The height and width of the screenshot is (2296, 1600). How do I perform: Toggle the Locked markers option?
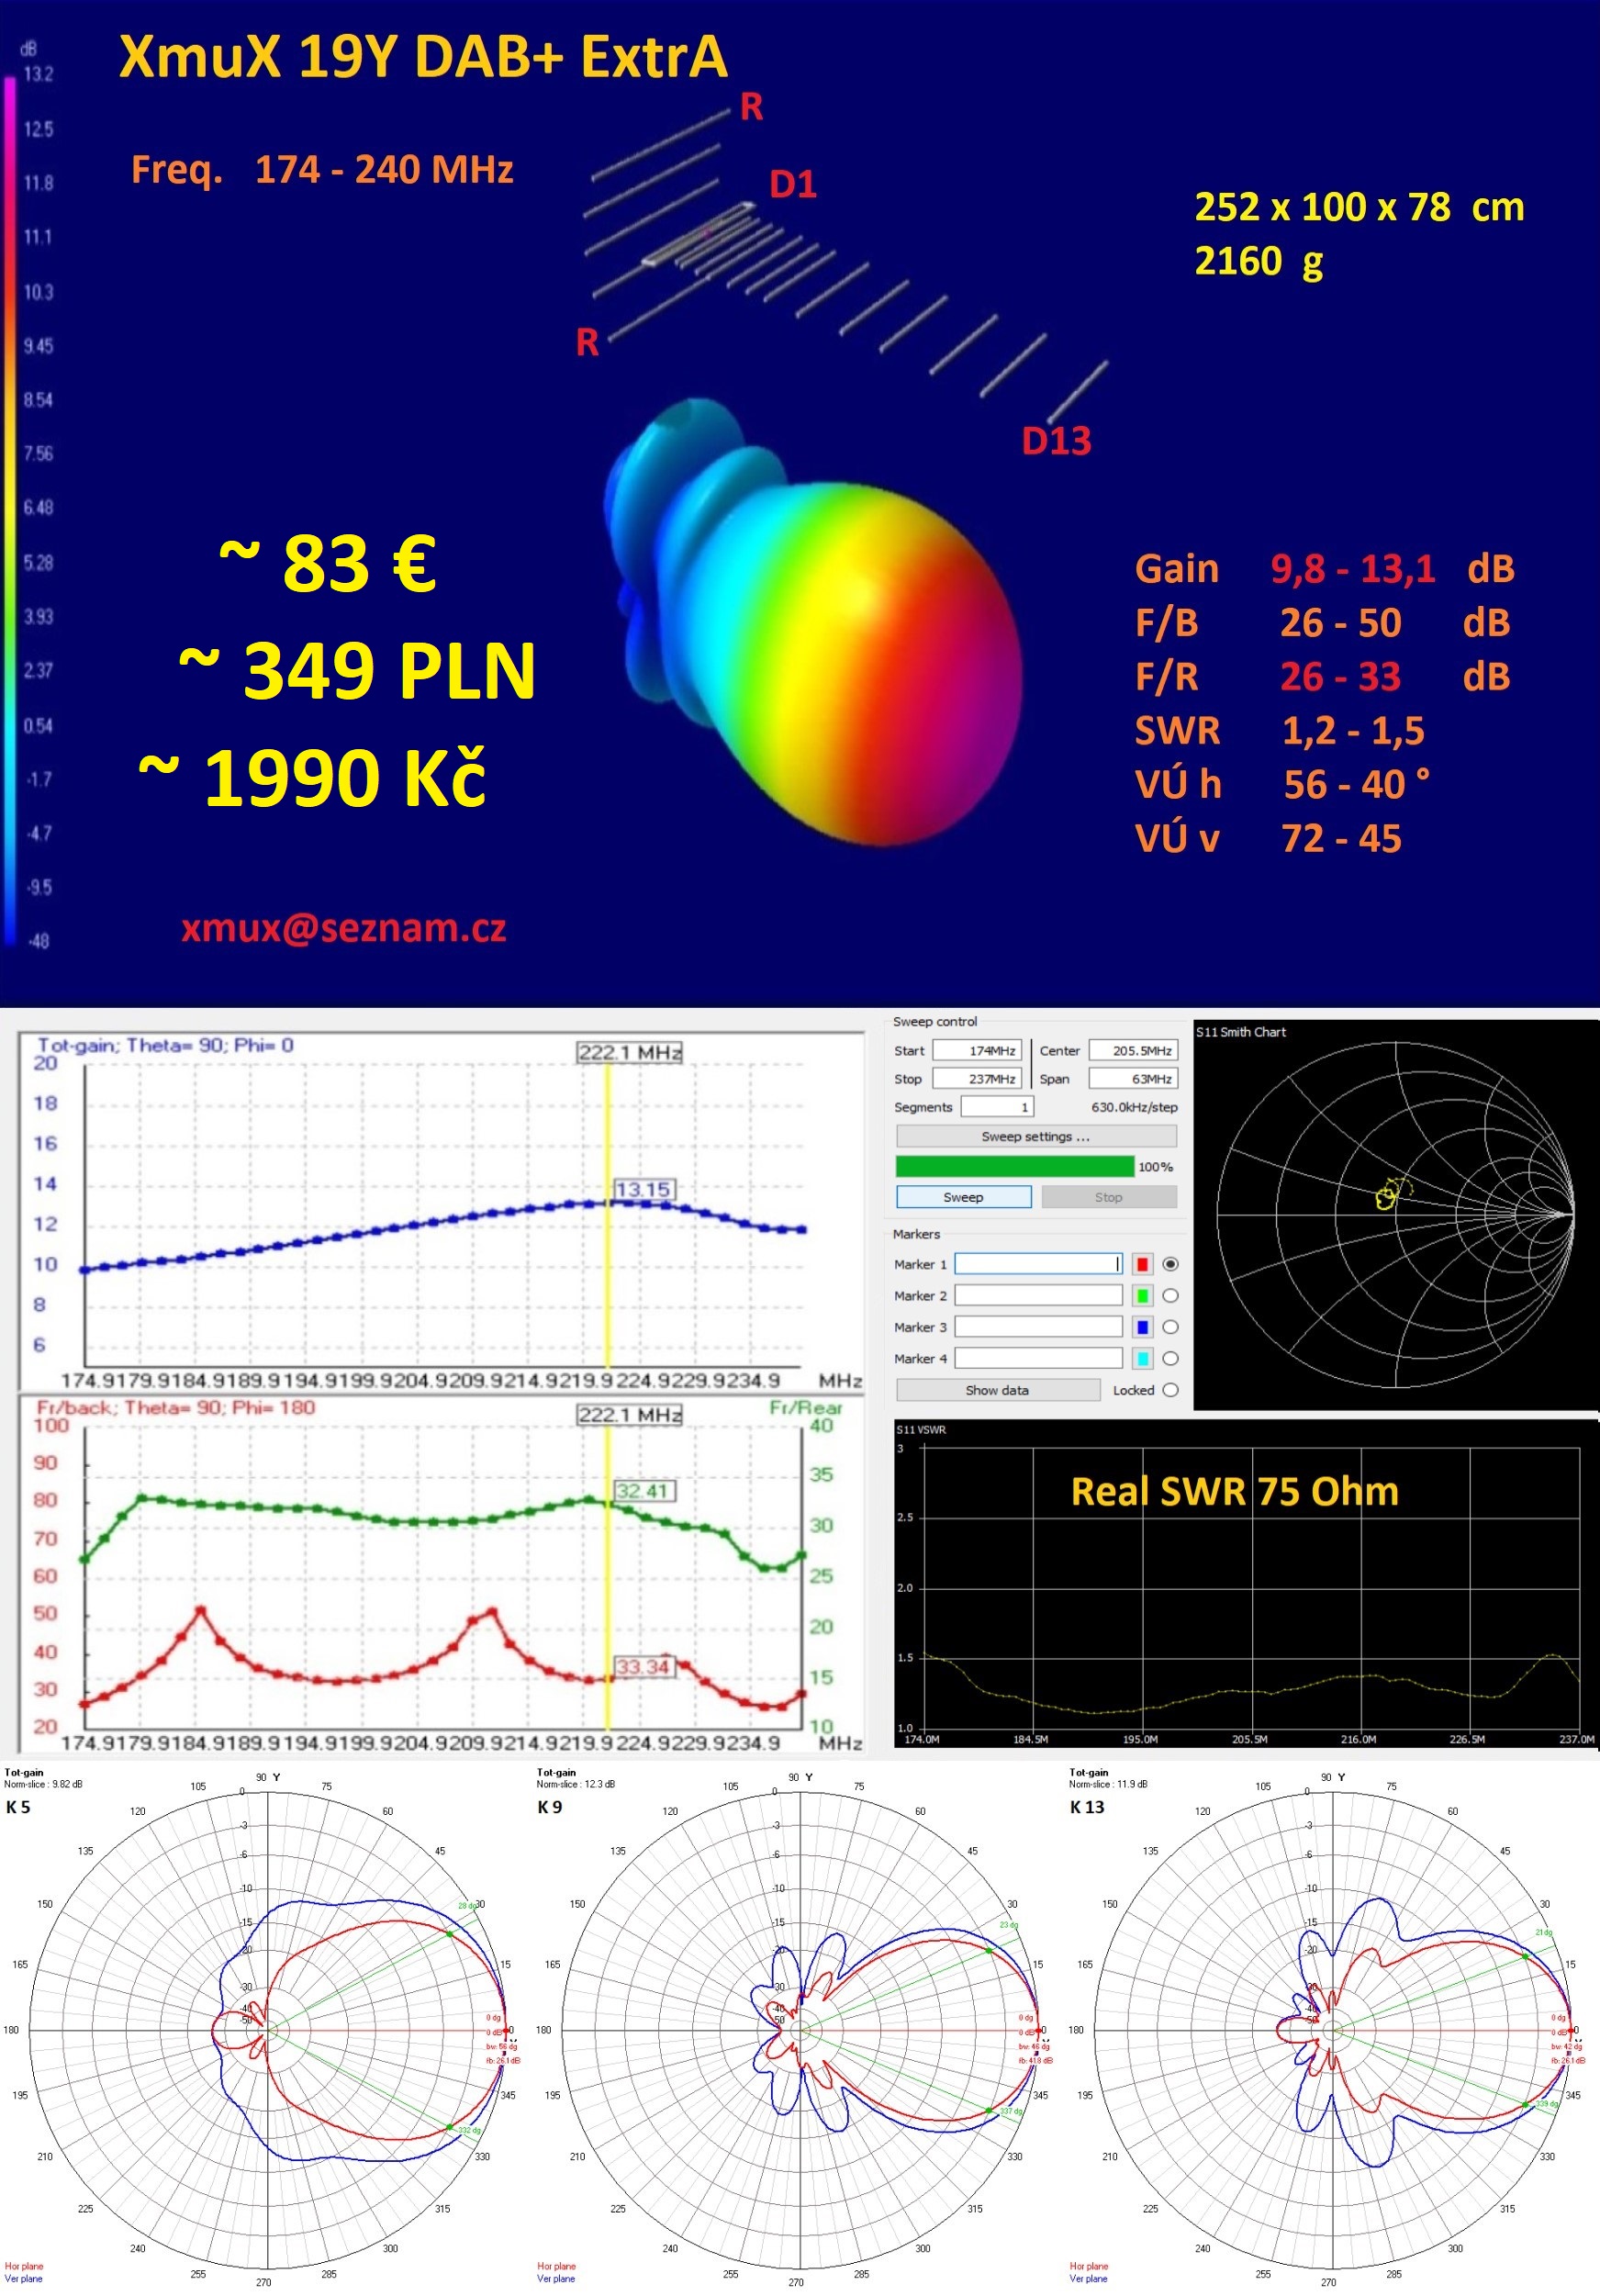tap(1171, 1390)
